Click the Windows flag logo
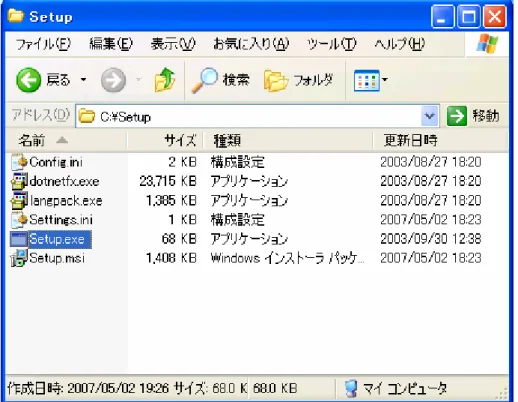Screen dimensions: 518x402 487,43
